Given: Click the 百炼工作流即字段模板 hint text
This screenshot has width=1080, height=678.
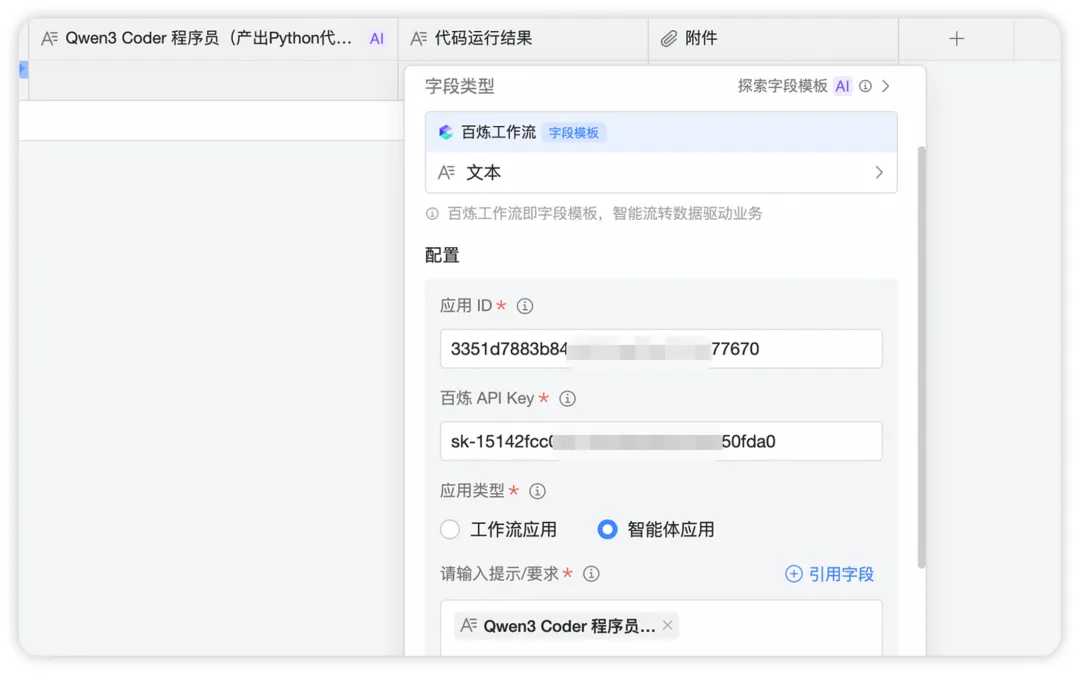Looking at the screenshot, I should click(x=605, y=214).
